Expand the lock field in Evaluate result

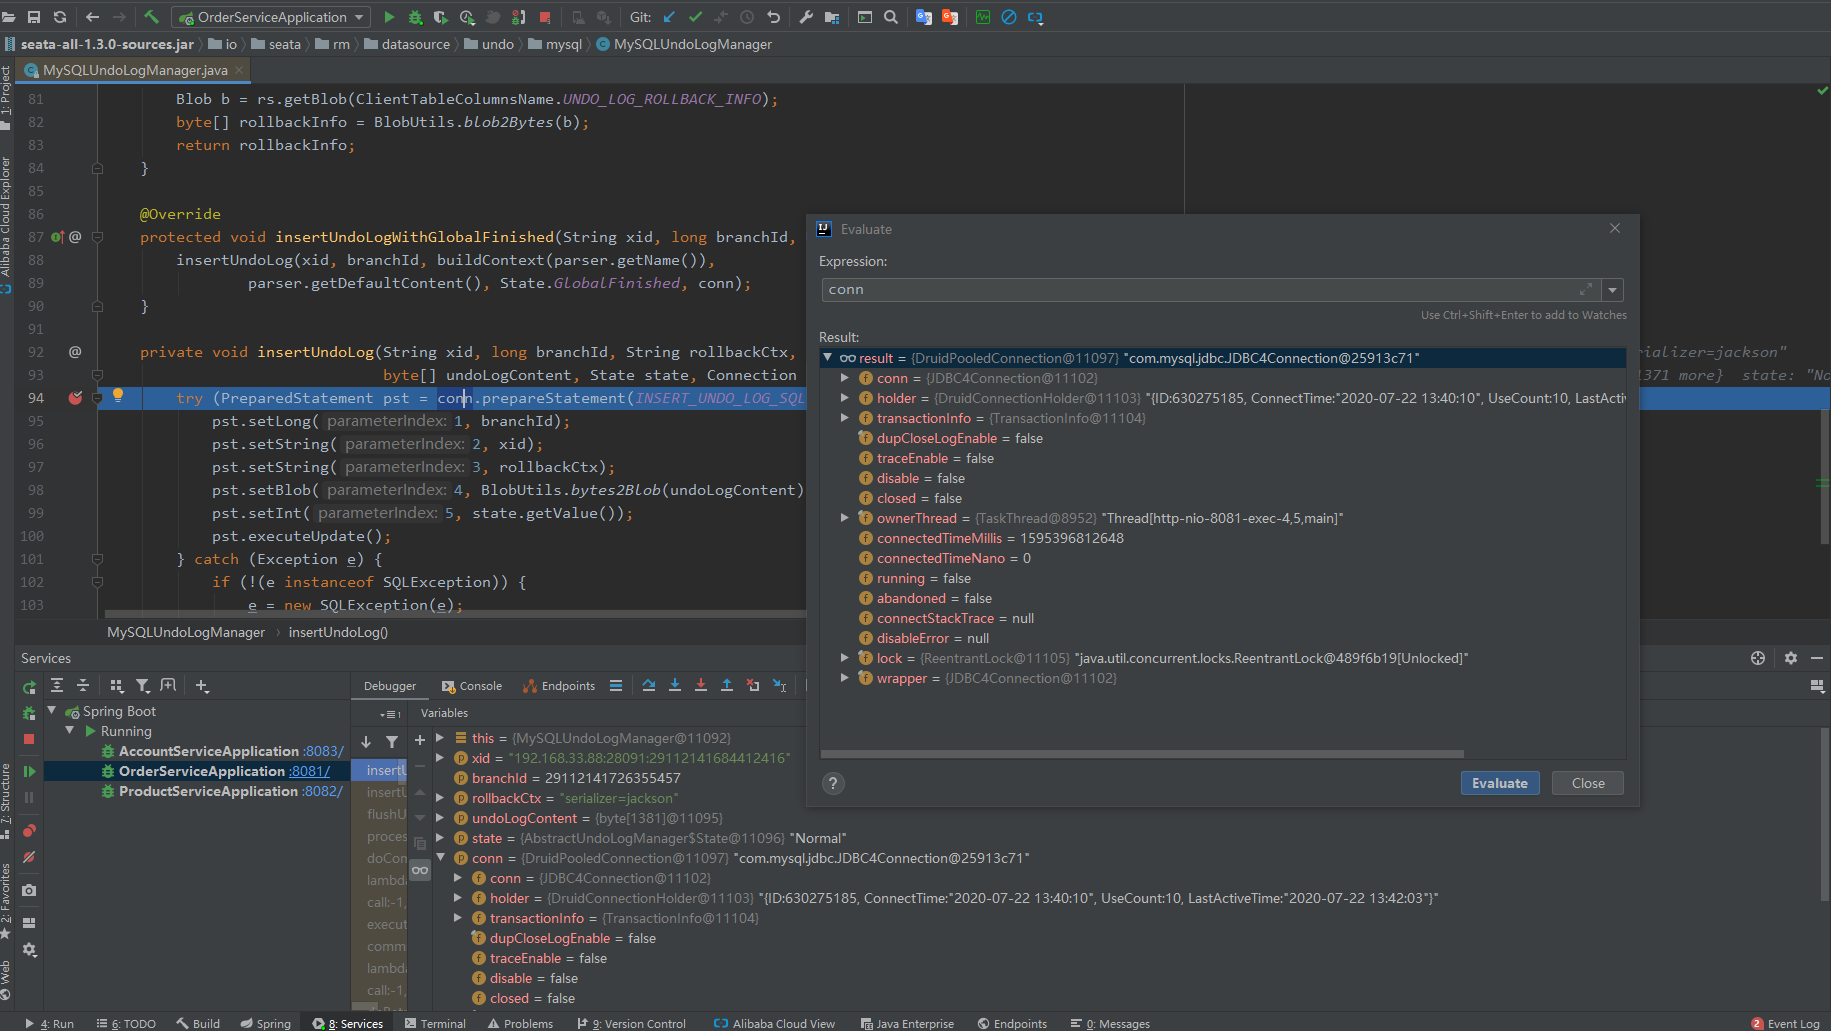tap(845, 658)
